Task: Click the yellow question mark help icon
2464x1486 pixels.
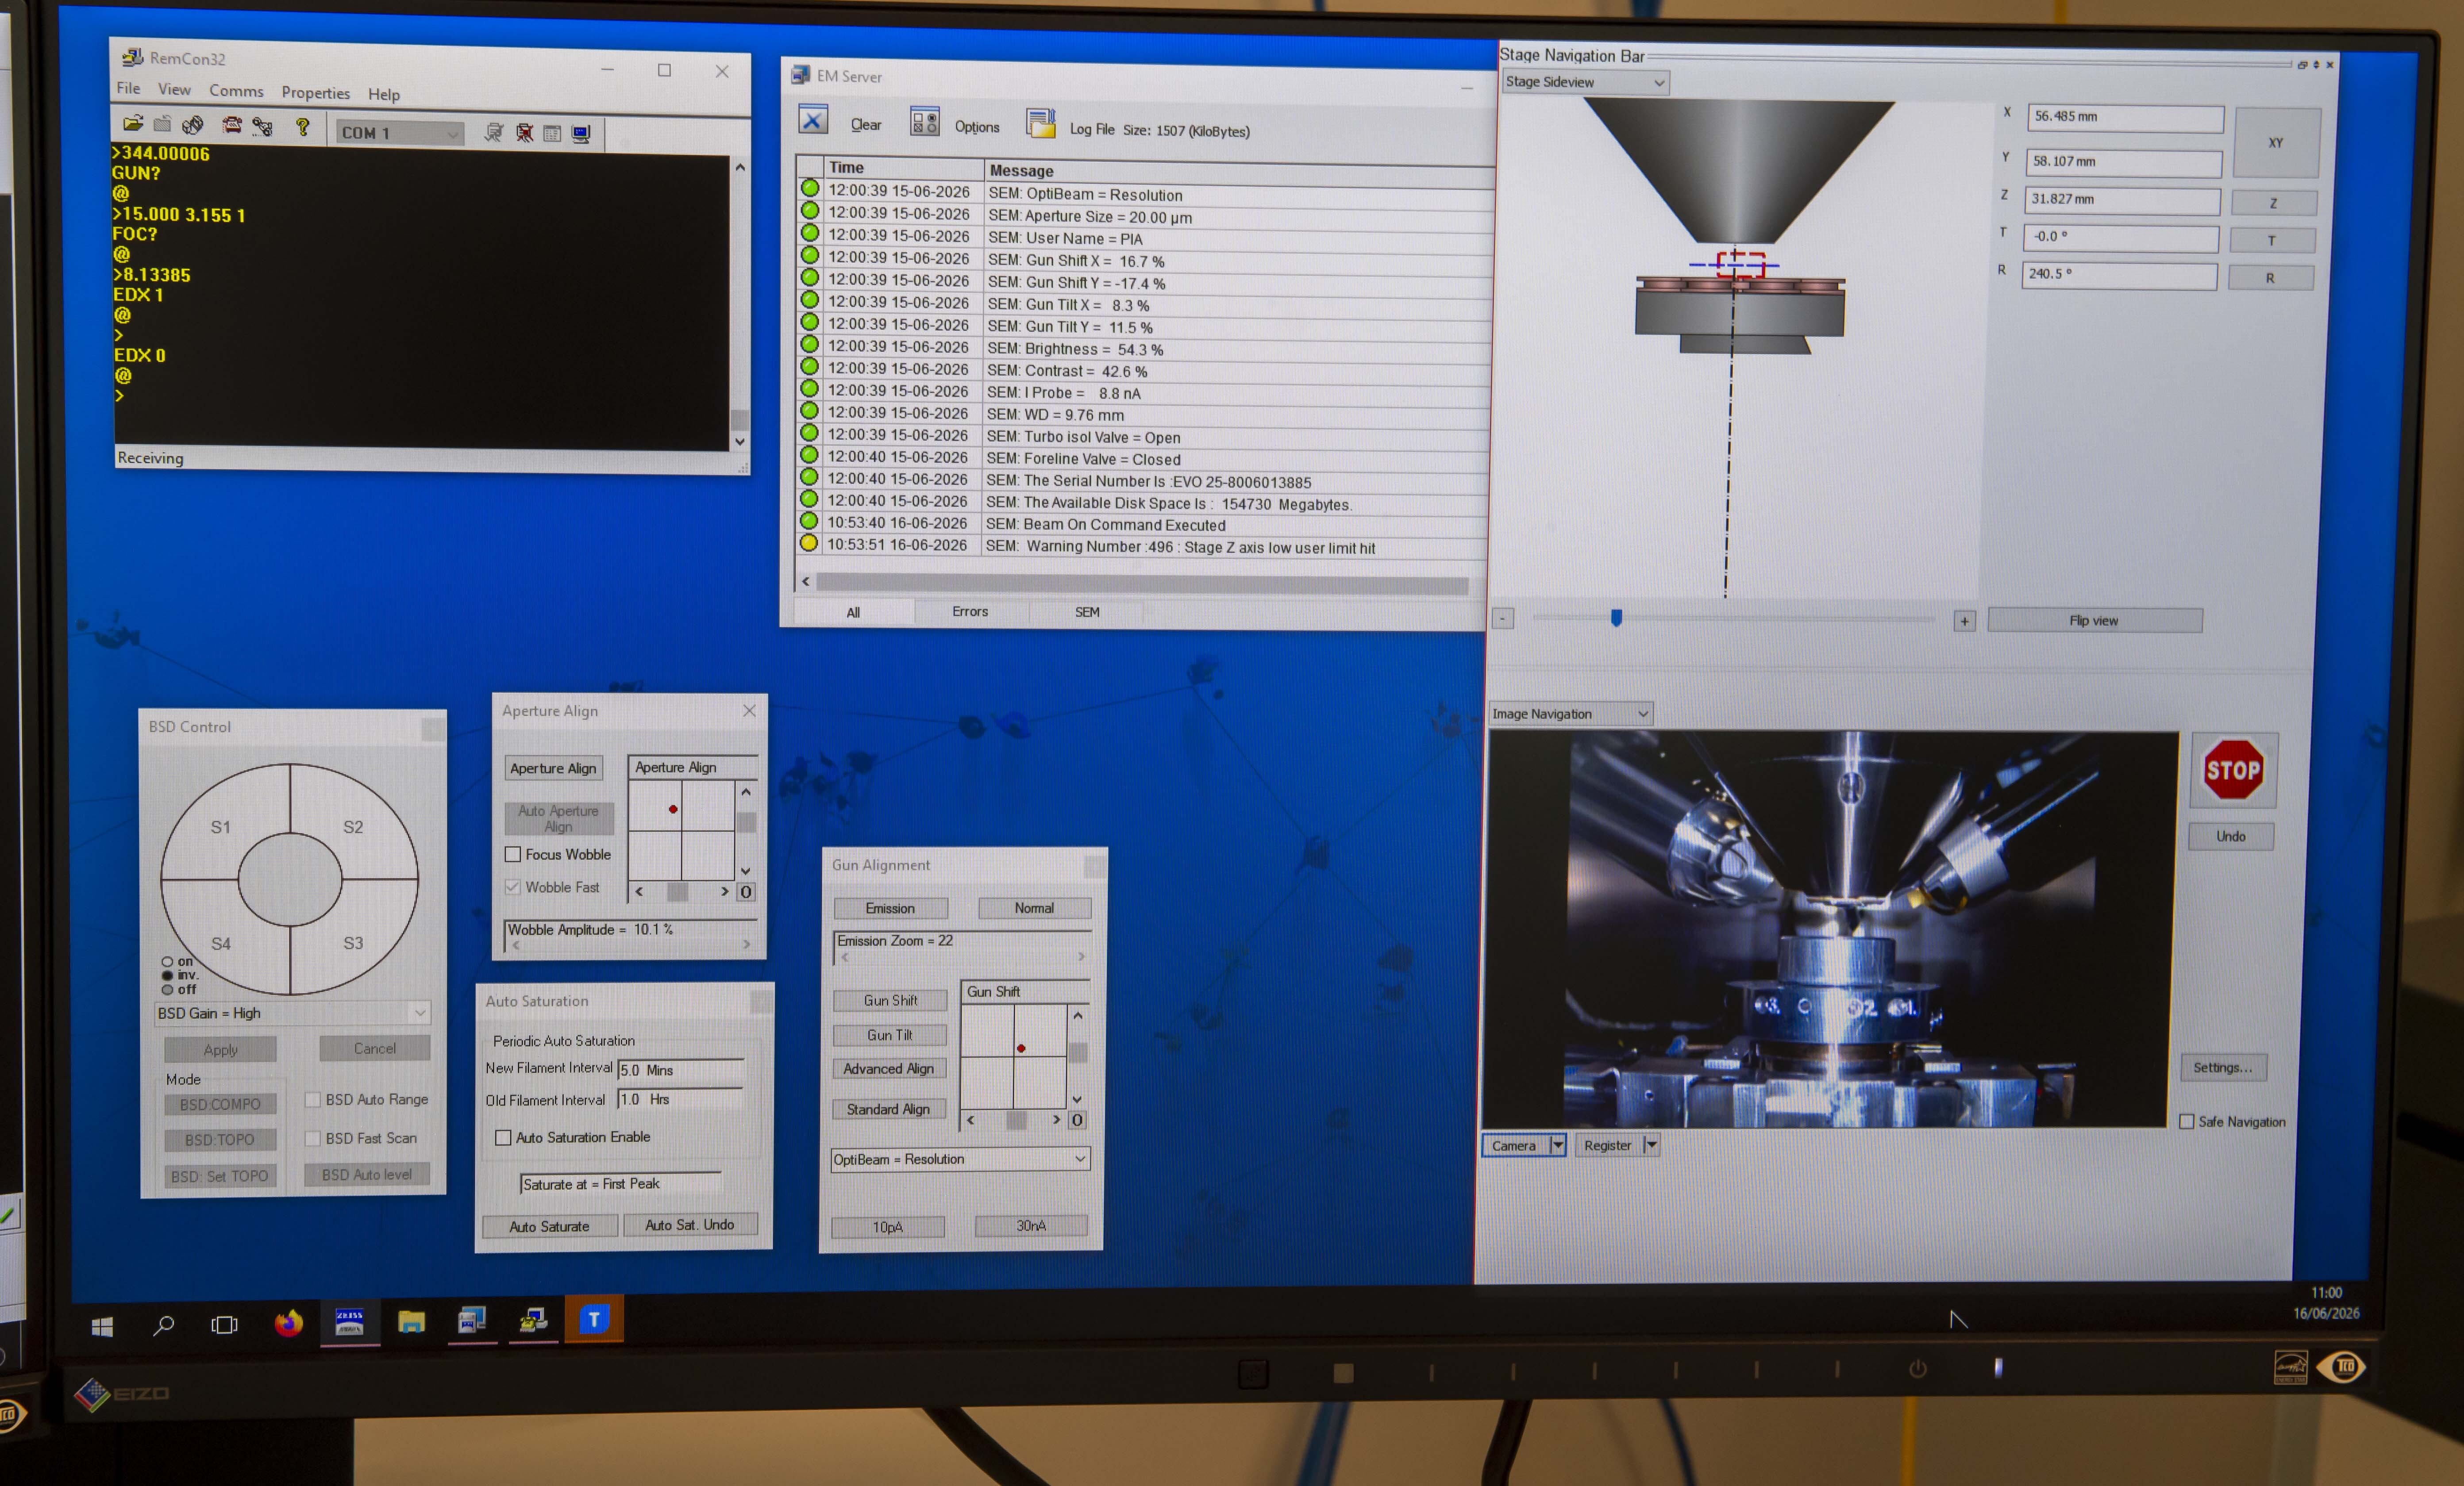Action: [303, 127]
